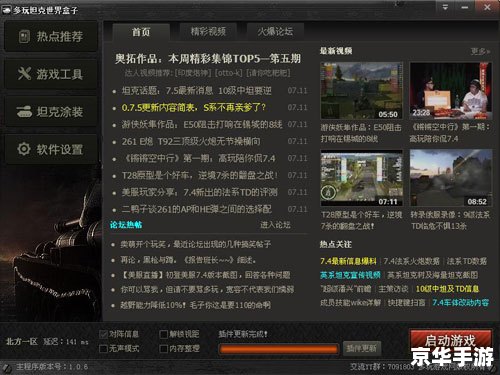The width and height of the screenshot is (500, 375).
Task: Enable the 无声模式 checkbox
Action: tap(104, 349)
